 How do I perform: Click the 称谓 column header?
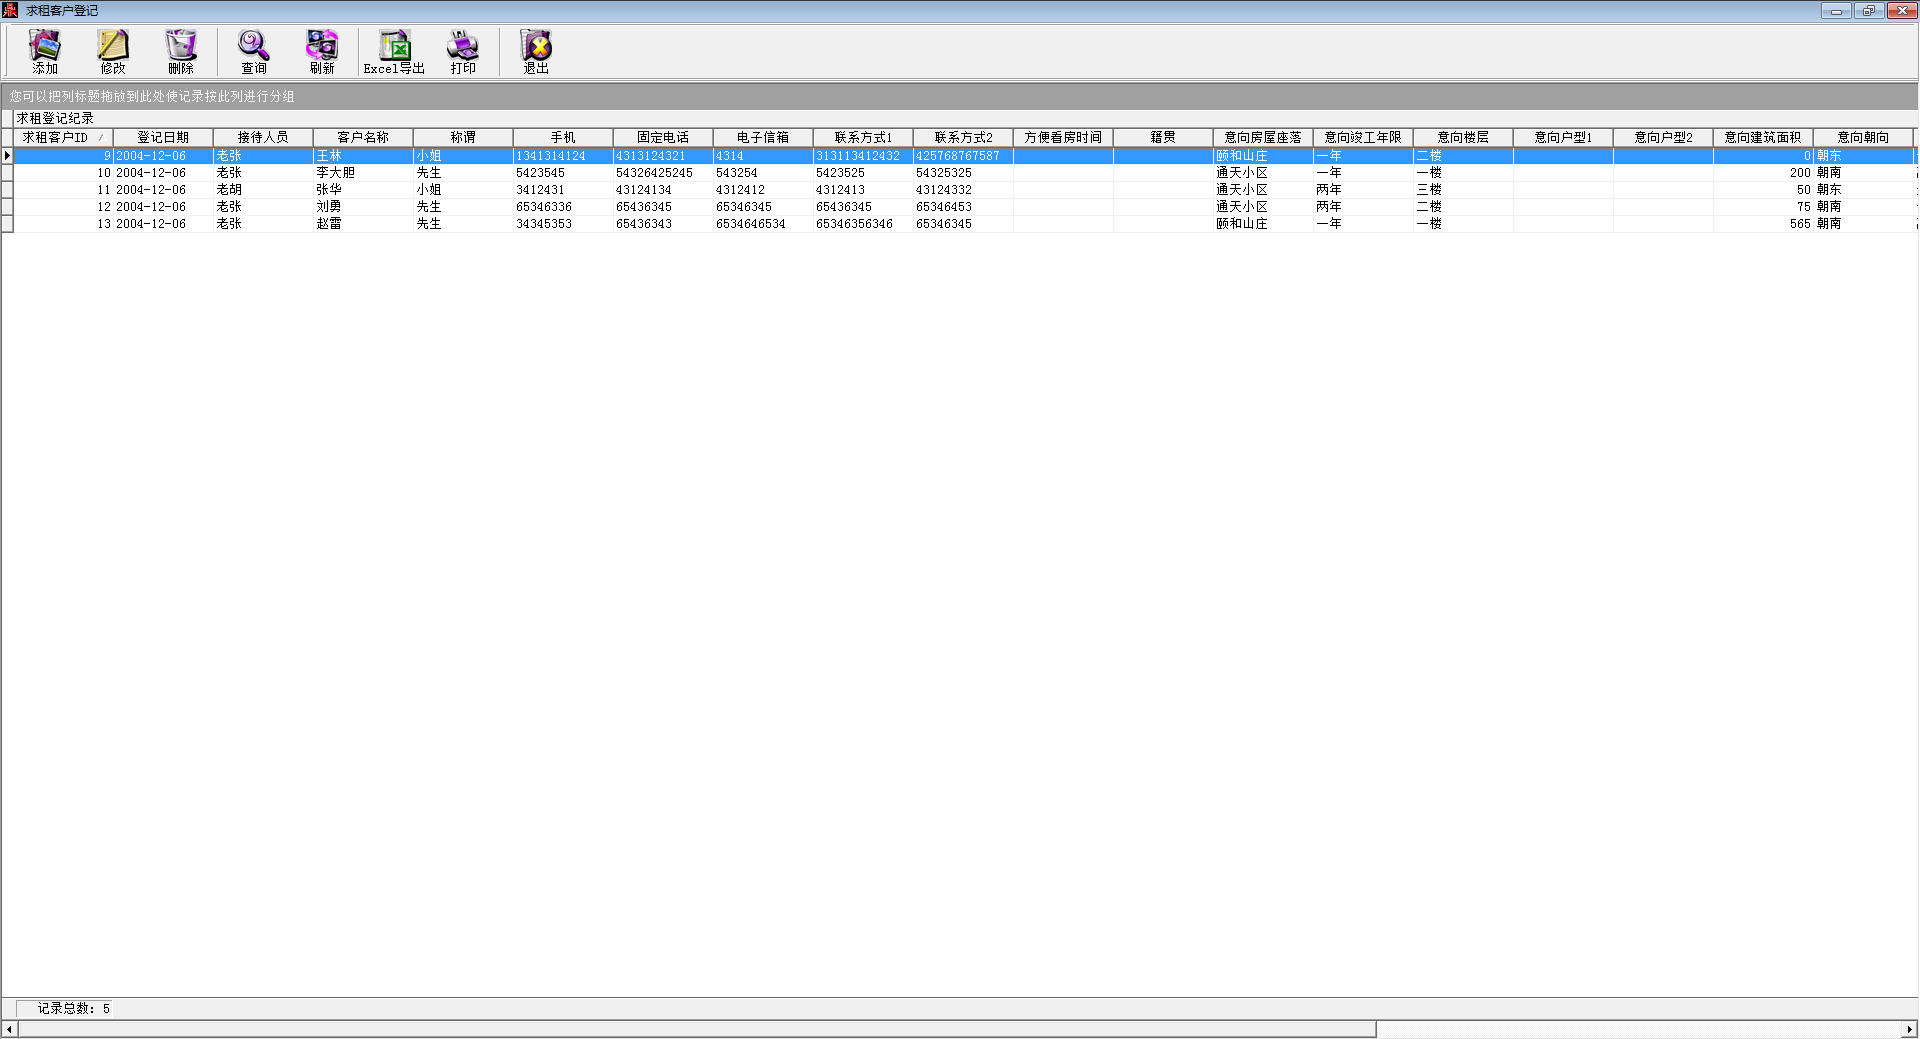463,137
